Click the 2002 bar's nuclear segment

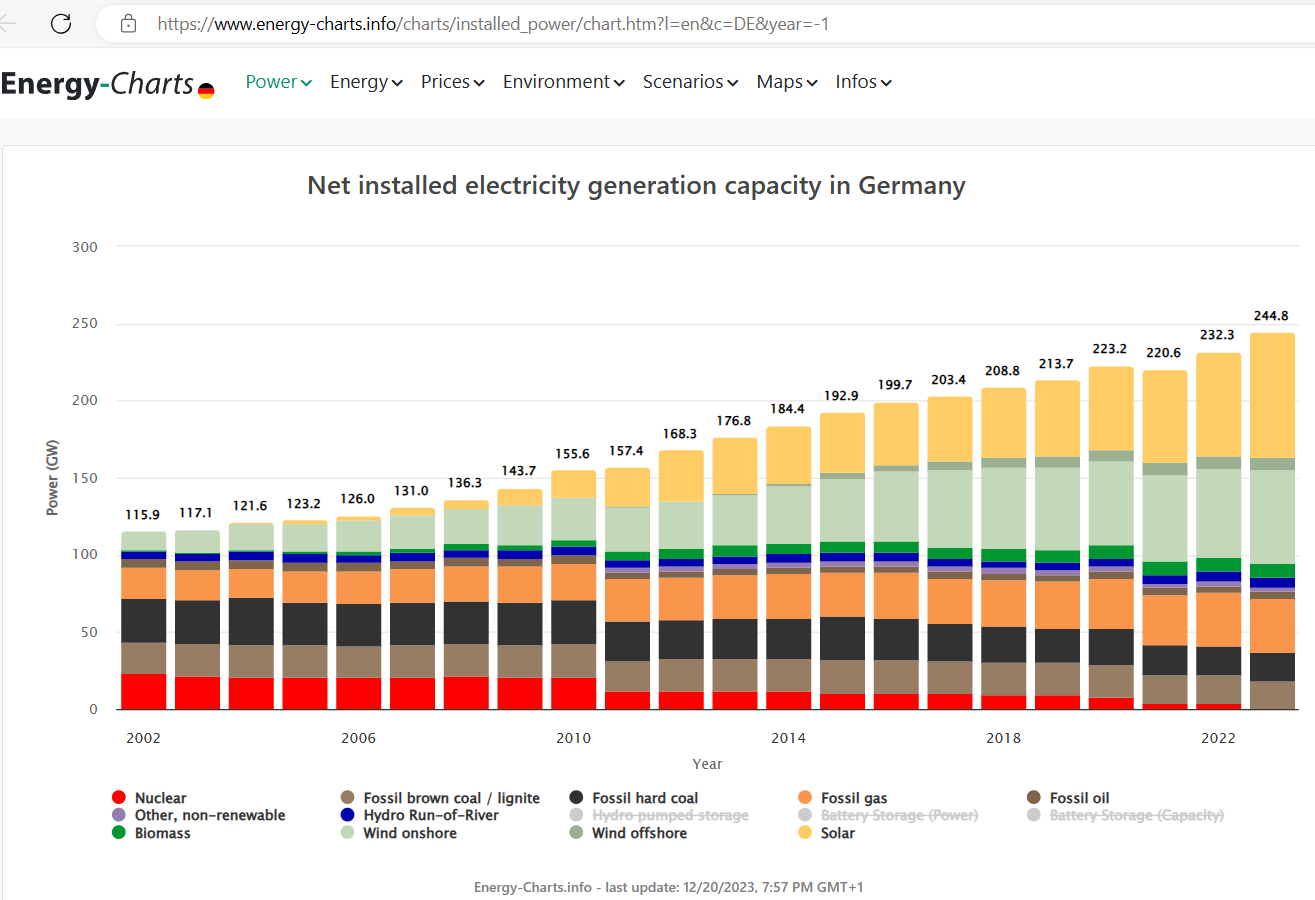(x=144, y=692)
